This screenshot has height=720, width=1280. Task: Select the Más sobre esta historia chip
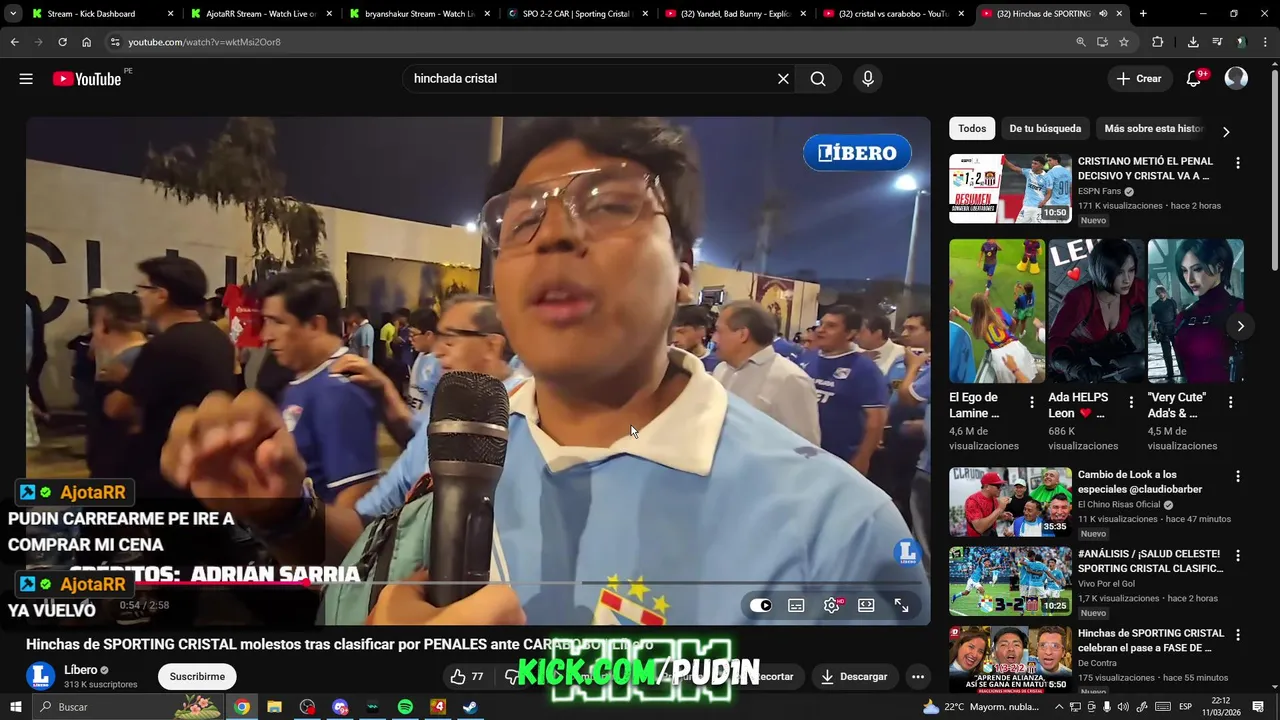[x=1154, y=129]
